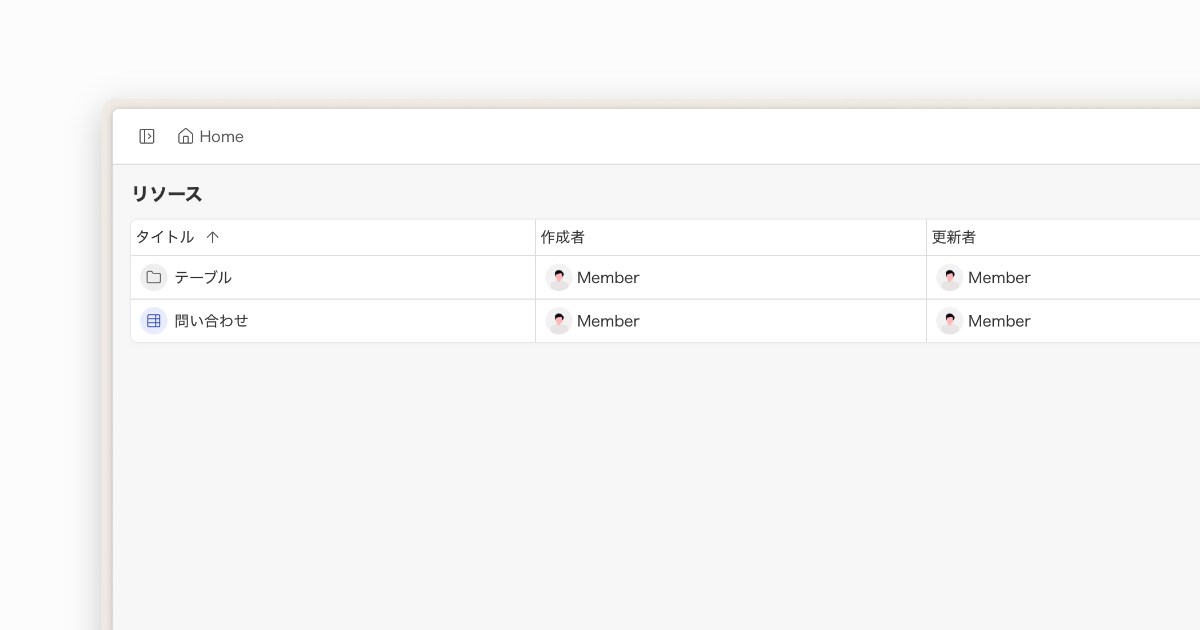Select updater Member text in テーブル row
1200x630 pixels.
tap(999, 278)
